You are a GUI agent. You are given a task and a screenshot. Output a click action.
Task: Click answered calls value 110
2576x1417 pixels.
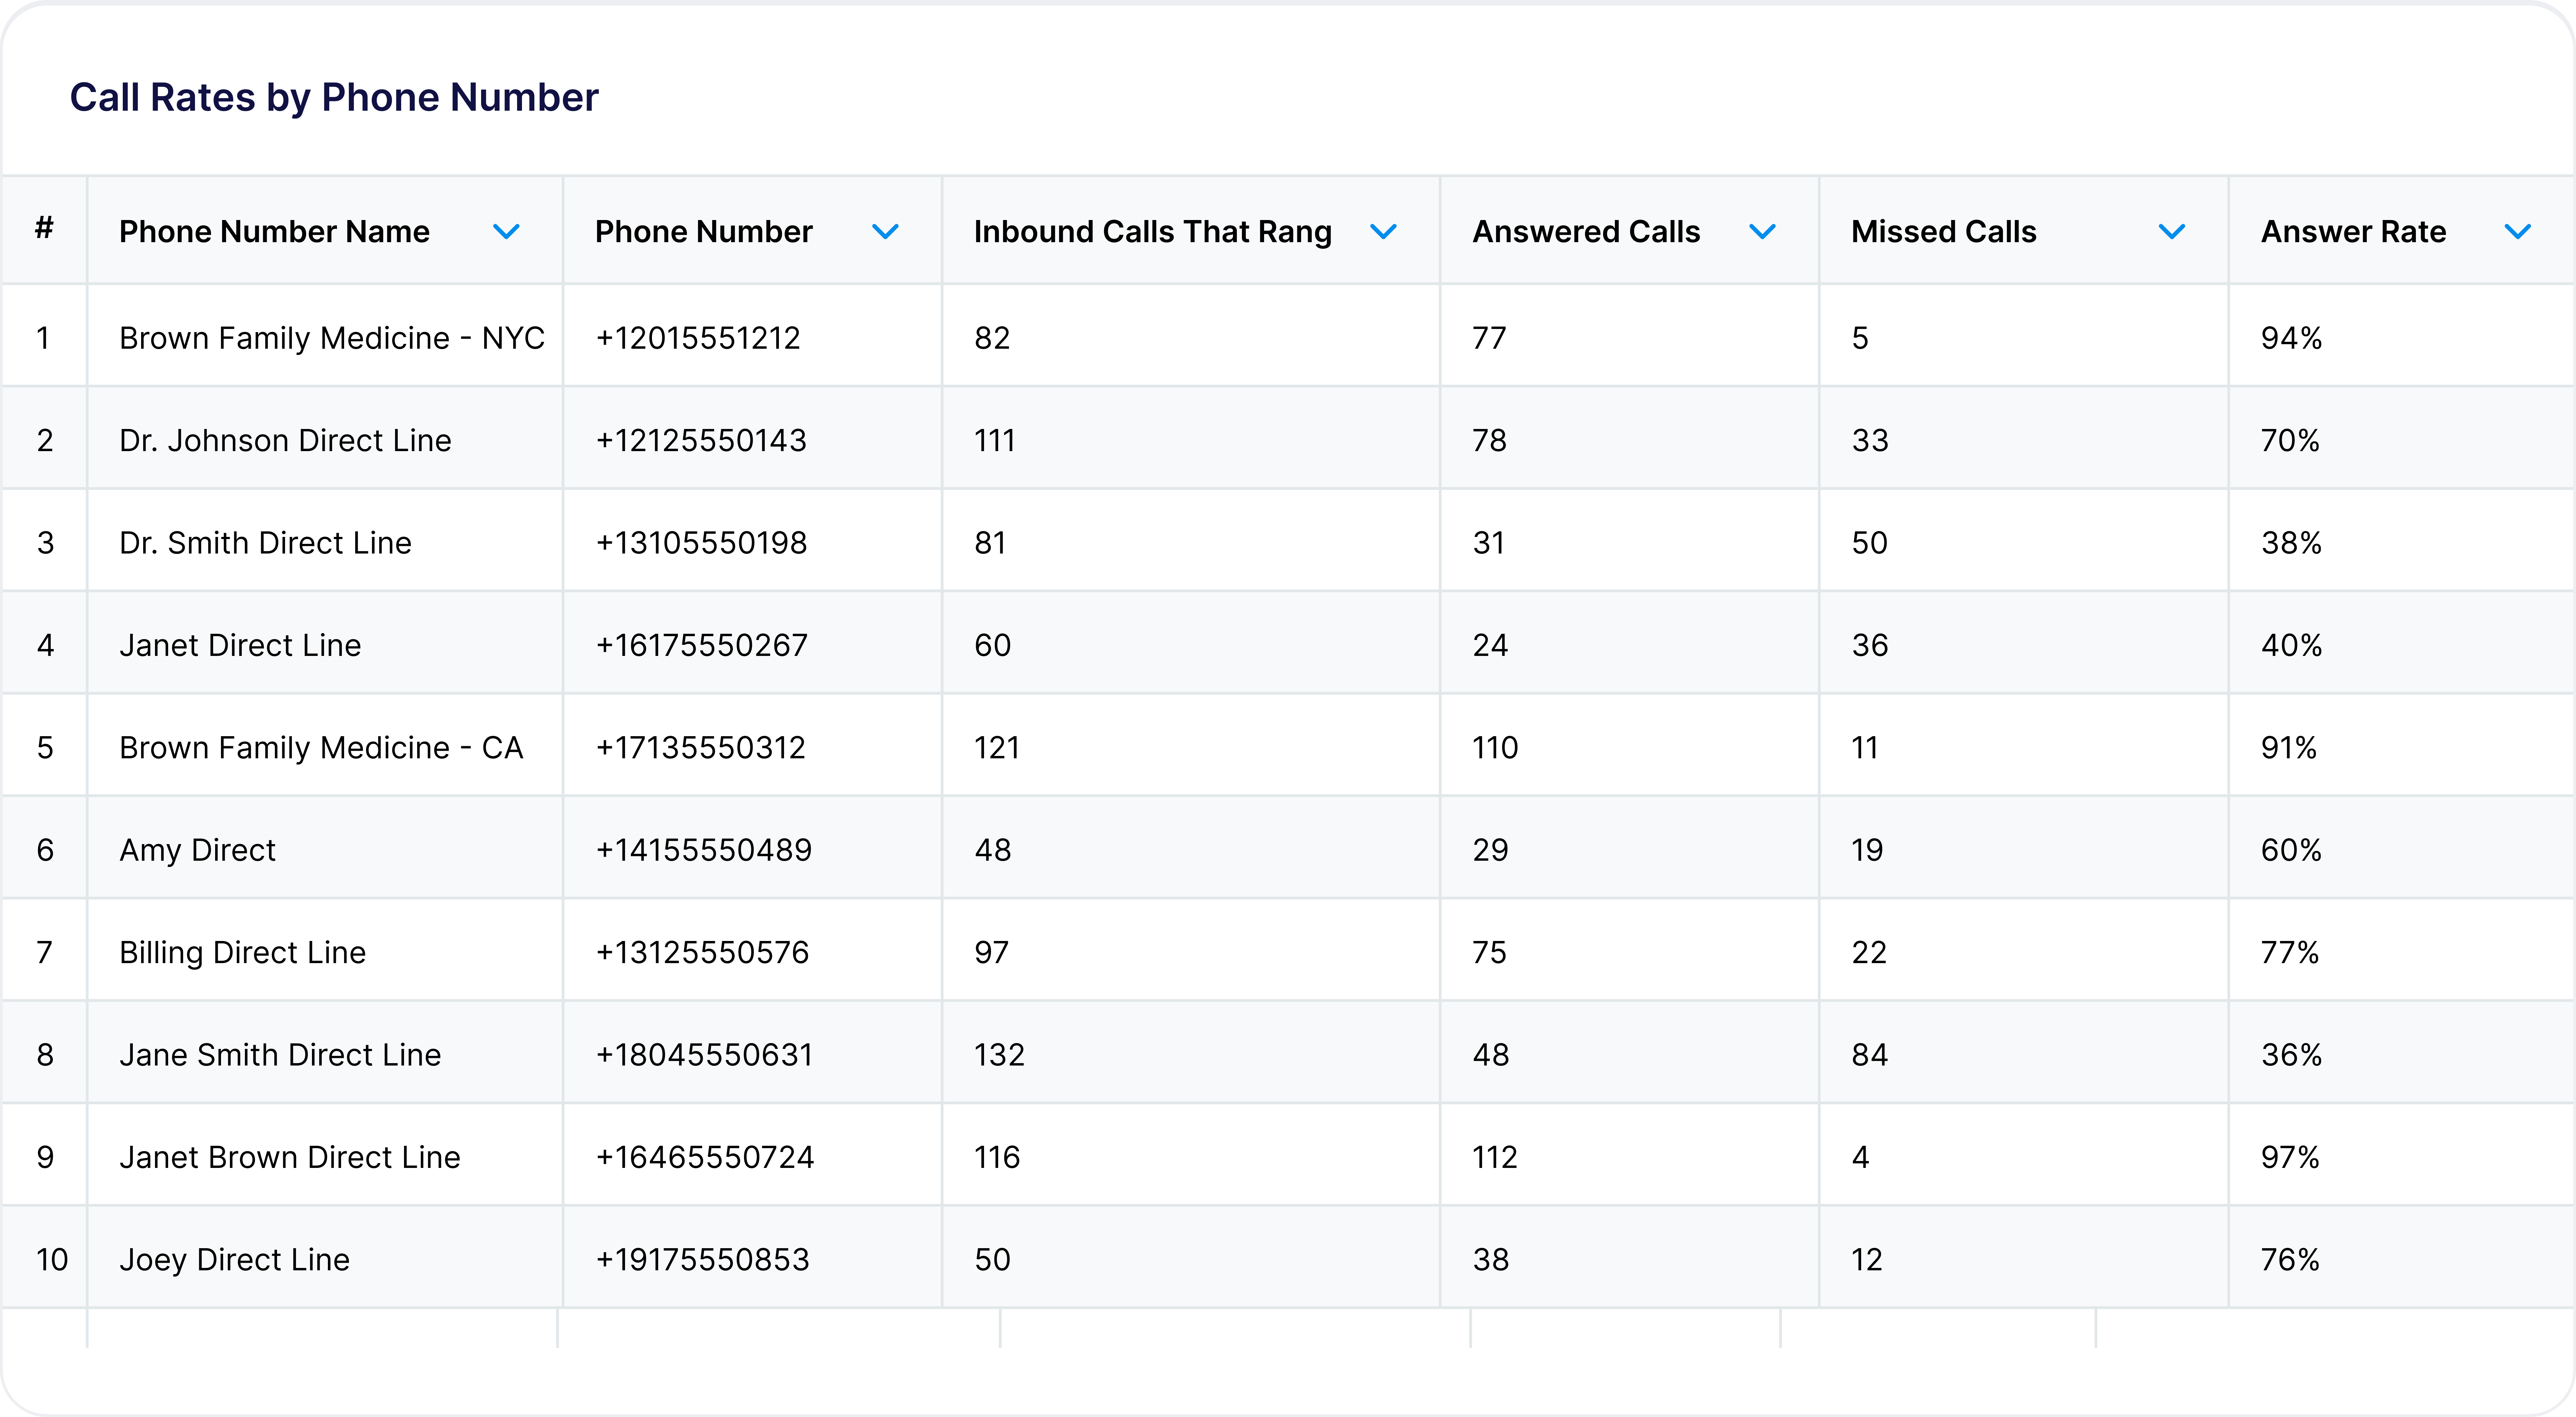coord(1495,748)
